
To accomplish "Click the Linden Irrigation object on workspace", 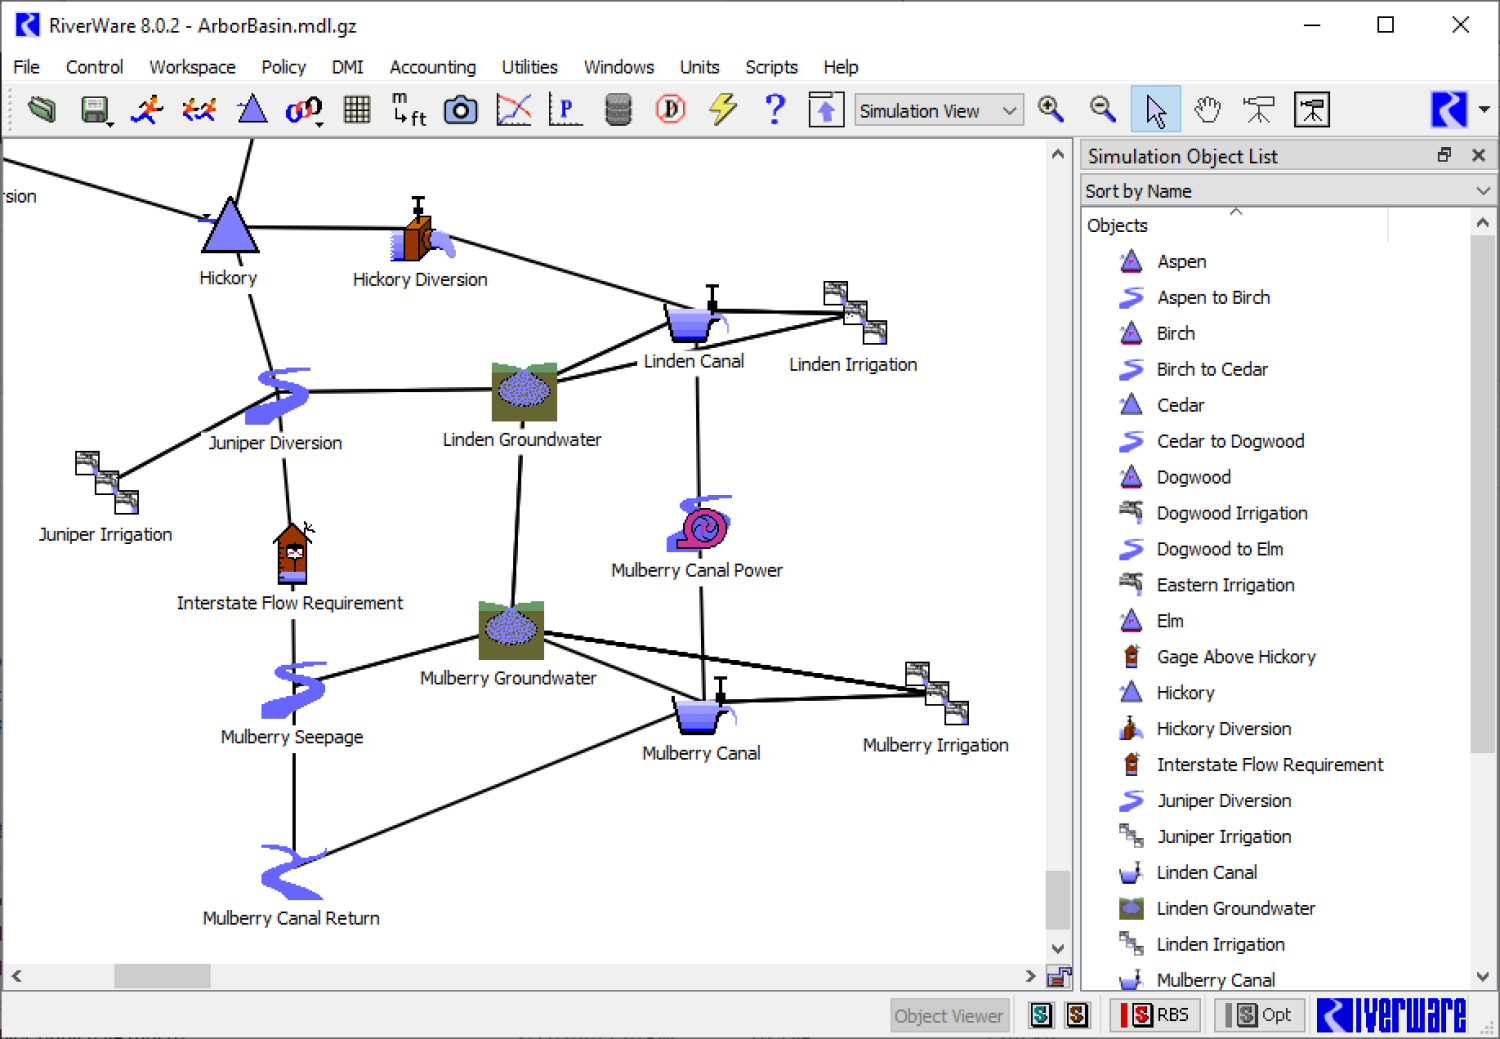I will click(855, 312).
